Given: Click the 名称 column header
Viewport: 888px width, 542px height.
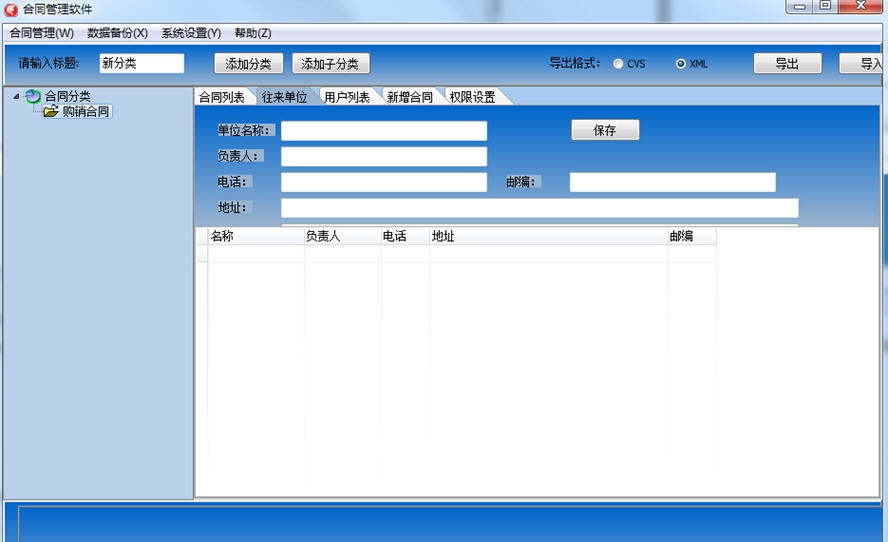Looking at the screenshot, I should 256,236.
